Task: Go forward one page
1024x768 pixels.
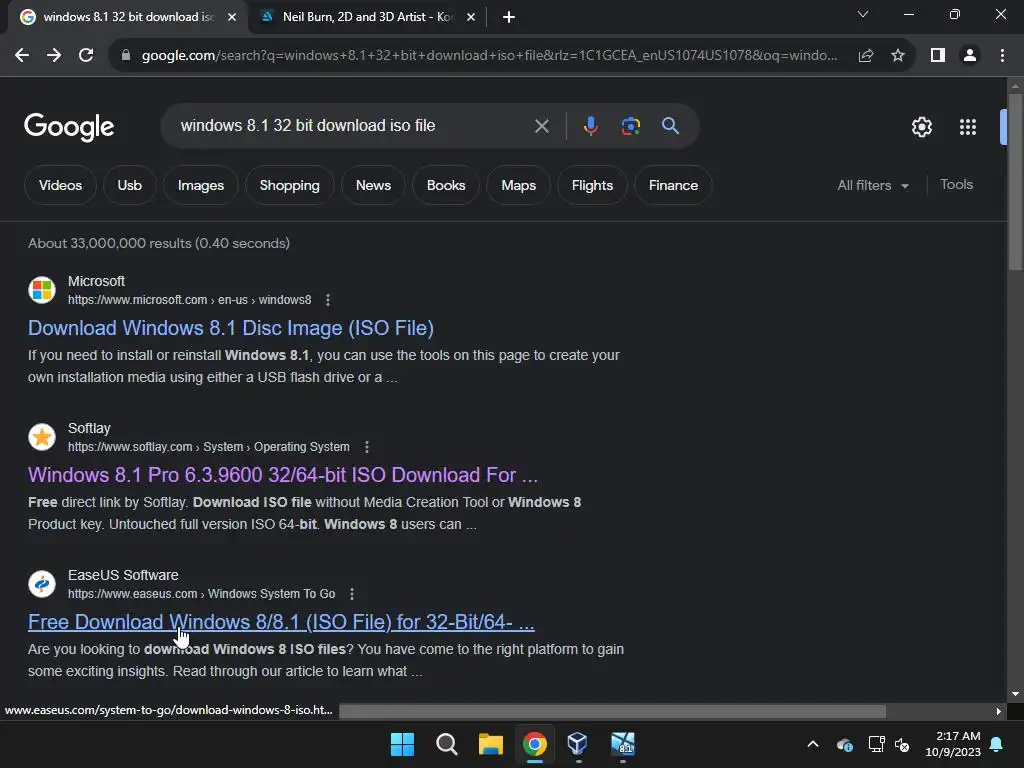Action: [x=54, y=56]
